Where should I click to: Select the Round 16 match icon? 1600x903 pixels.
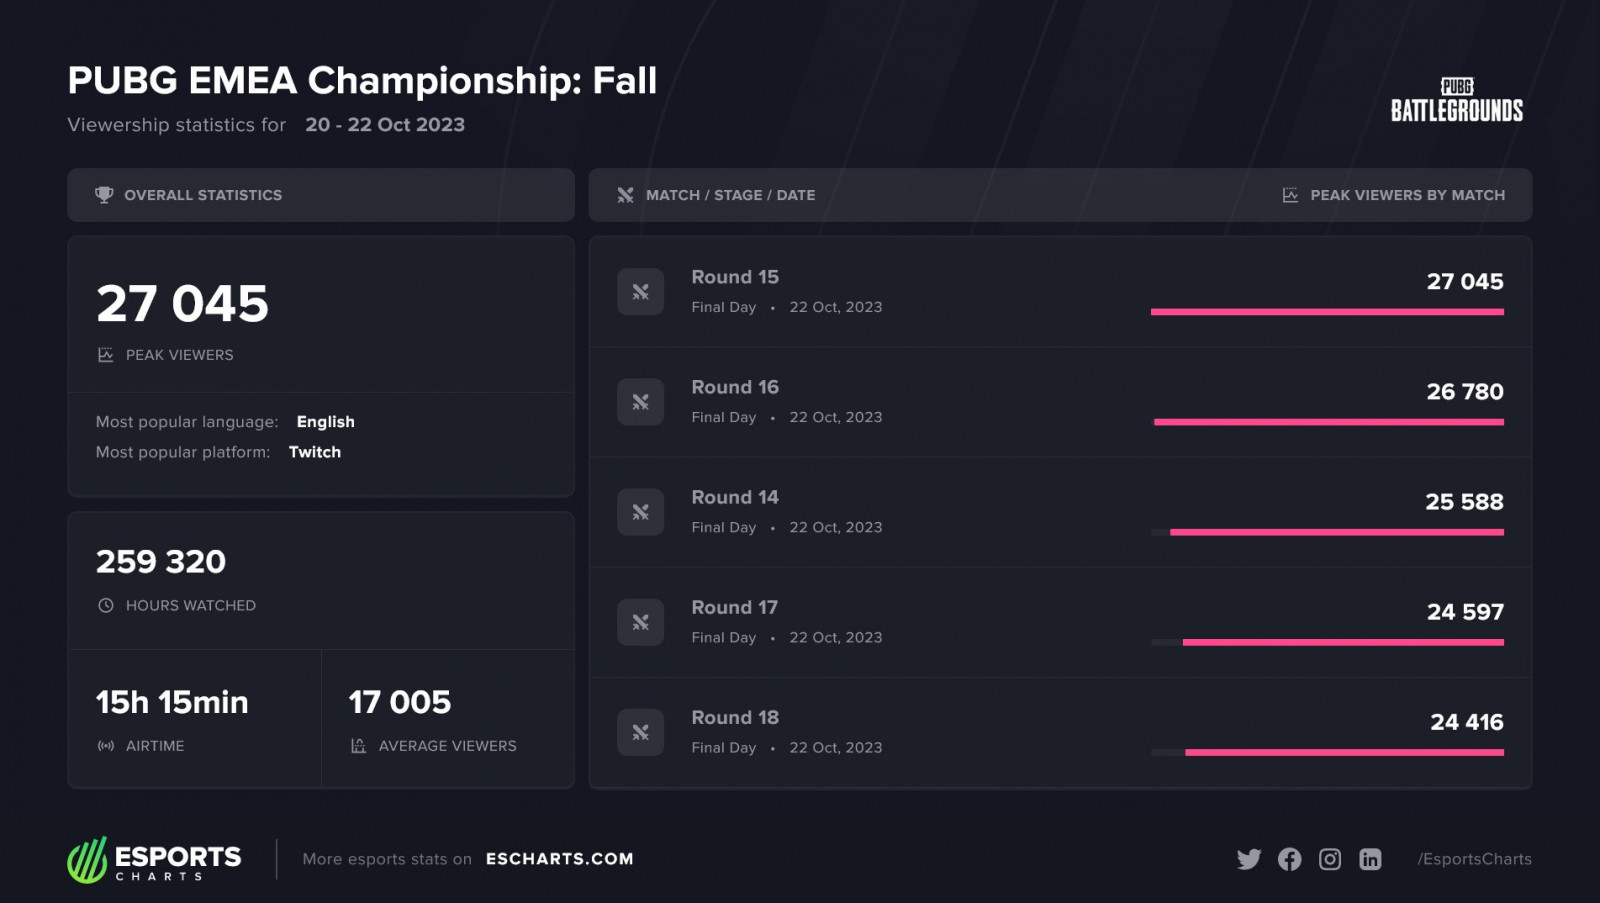click(640, 402)
